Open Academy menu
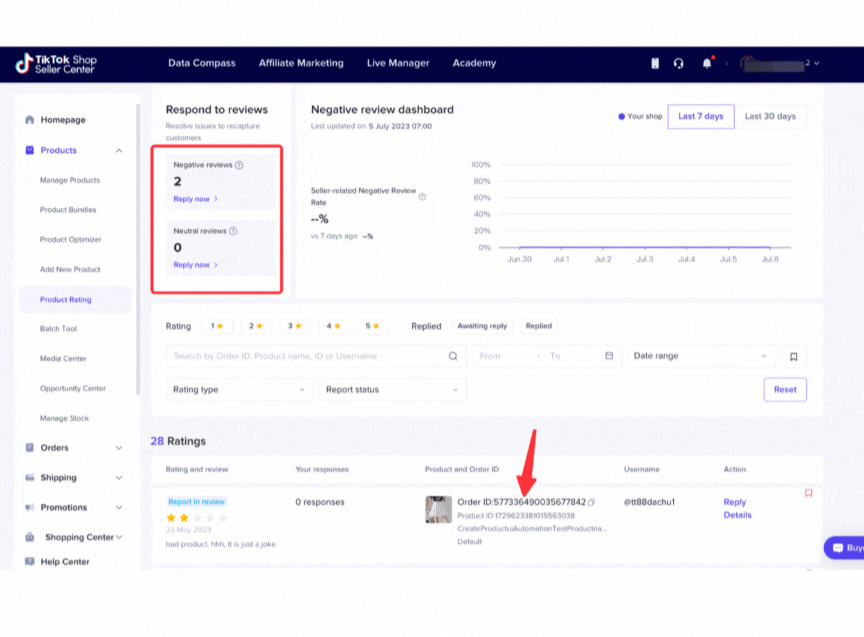Screen dimensions: 864x637 point(474,63)
